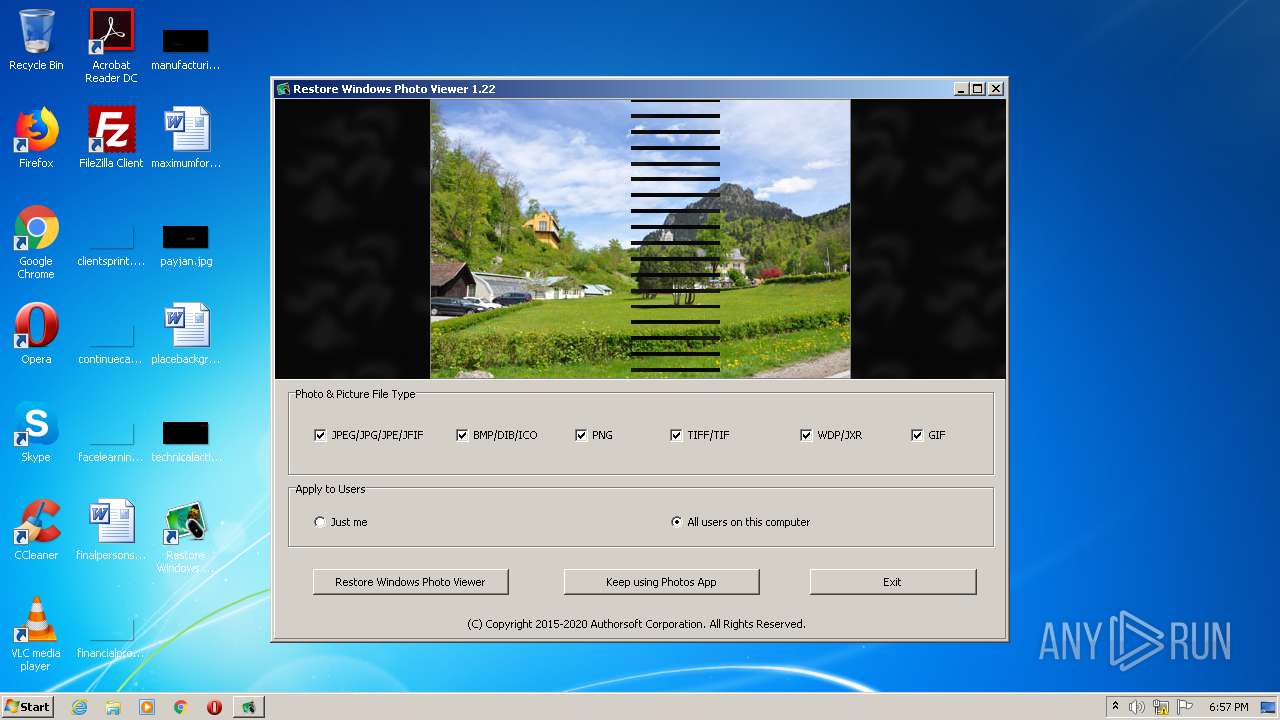Click the window title bar app icon
The width and height of the screenshot is (1280, 720).
283,89
